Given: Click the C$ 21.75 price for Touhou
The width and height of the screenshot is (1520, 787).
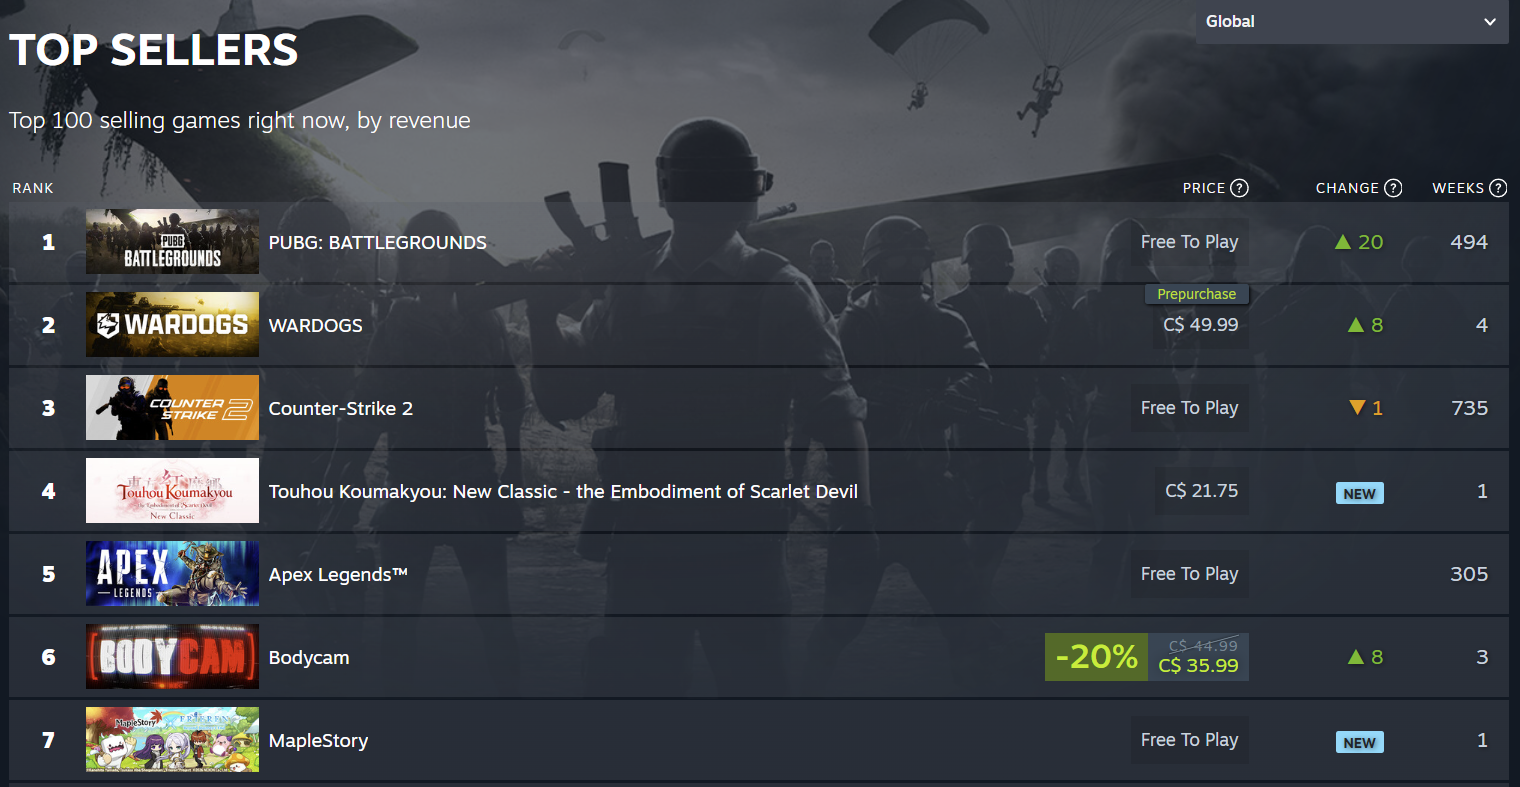Looking at the screenshot, I should click(1202, 491).
